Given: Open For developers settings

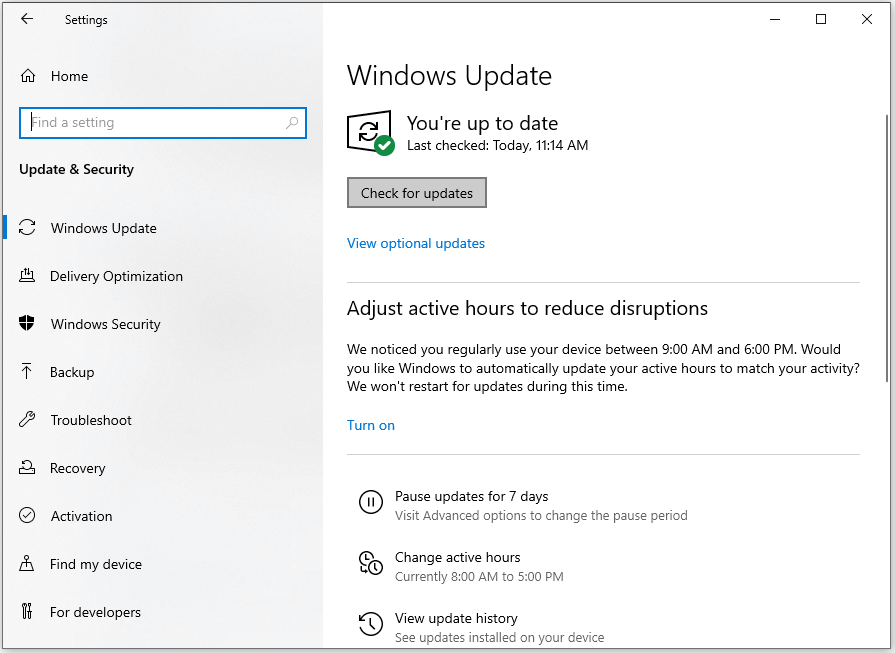Looking at the screenshot, I should click(x=95, y=612).
